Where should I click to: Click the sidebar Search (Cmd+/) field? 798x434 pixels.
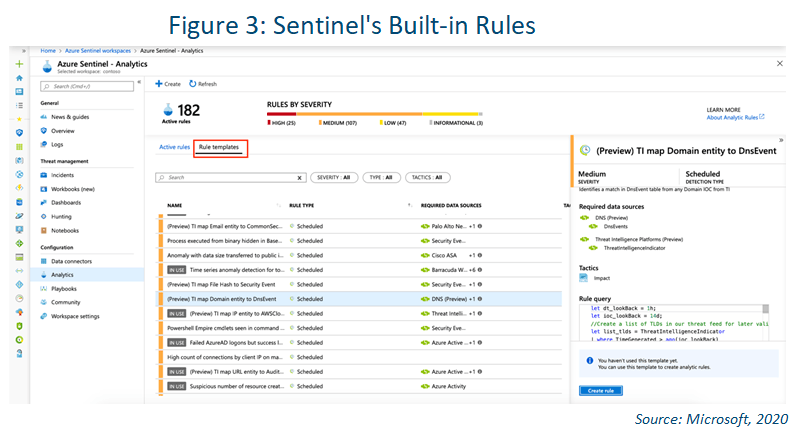pos(87,86)
